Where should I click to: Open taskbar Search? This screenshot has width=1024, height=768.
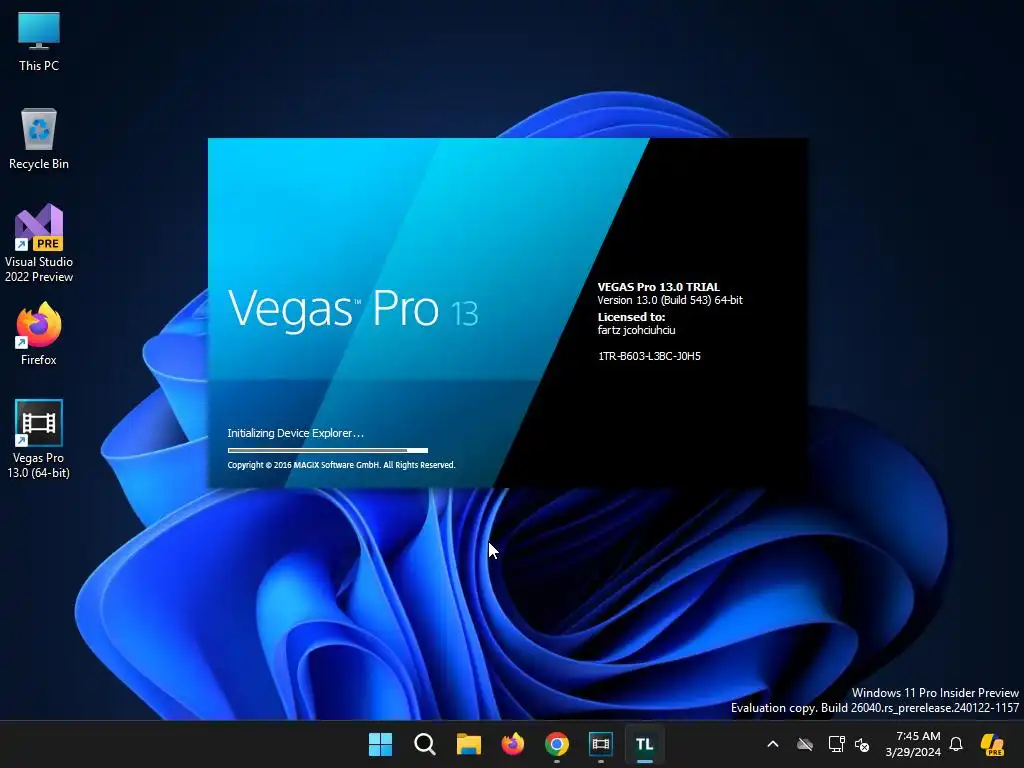[424, 744]
